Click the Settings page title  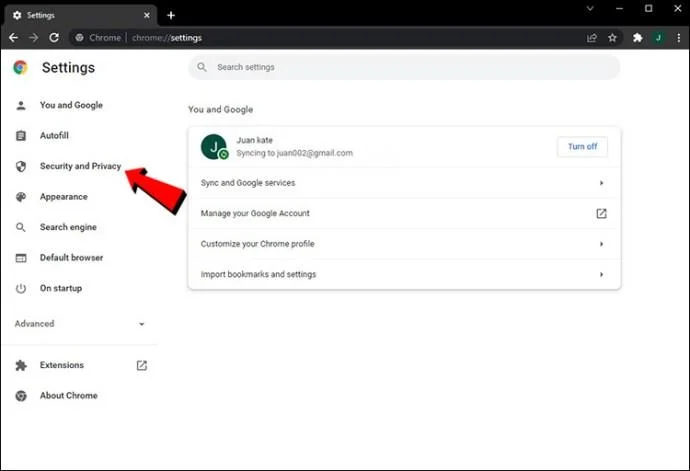pos(68,67)
